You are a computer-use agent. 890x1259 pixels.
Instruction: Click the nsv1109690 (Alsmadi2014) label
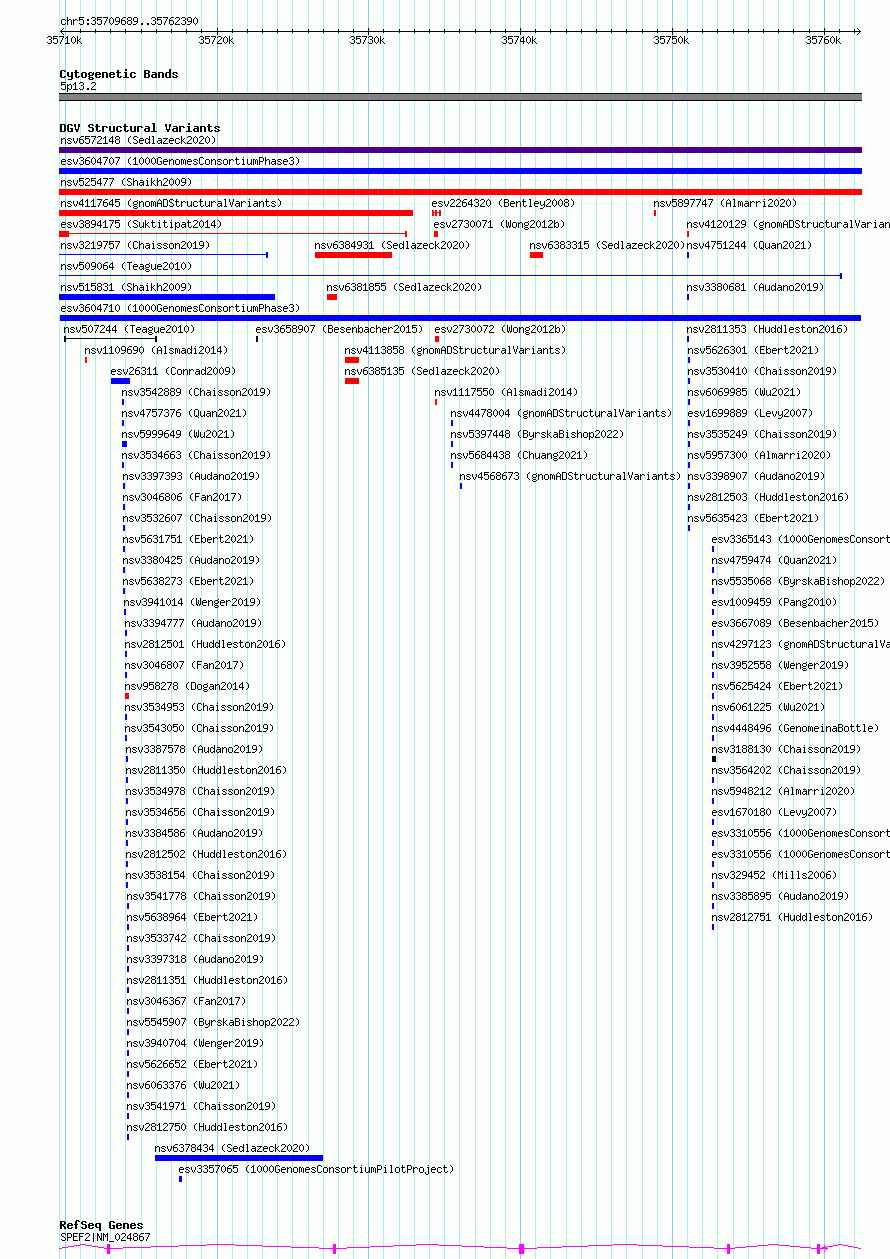[156, 350]
